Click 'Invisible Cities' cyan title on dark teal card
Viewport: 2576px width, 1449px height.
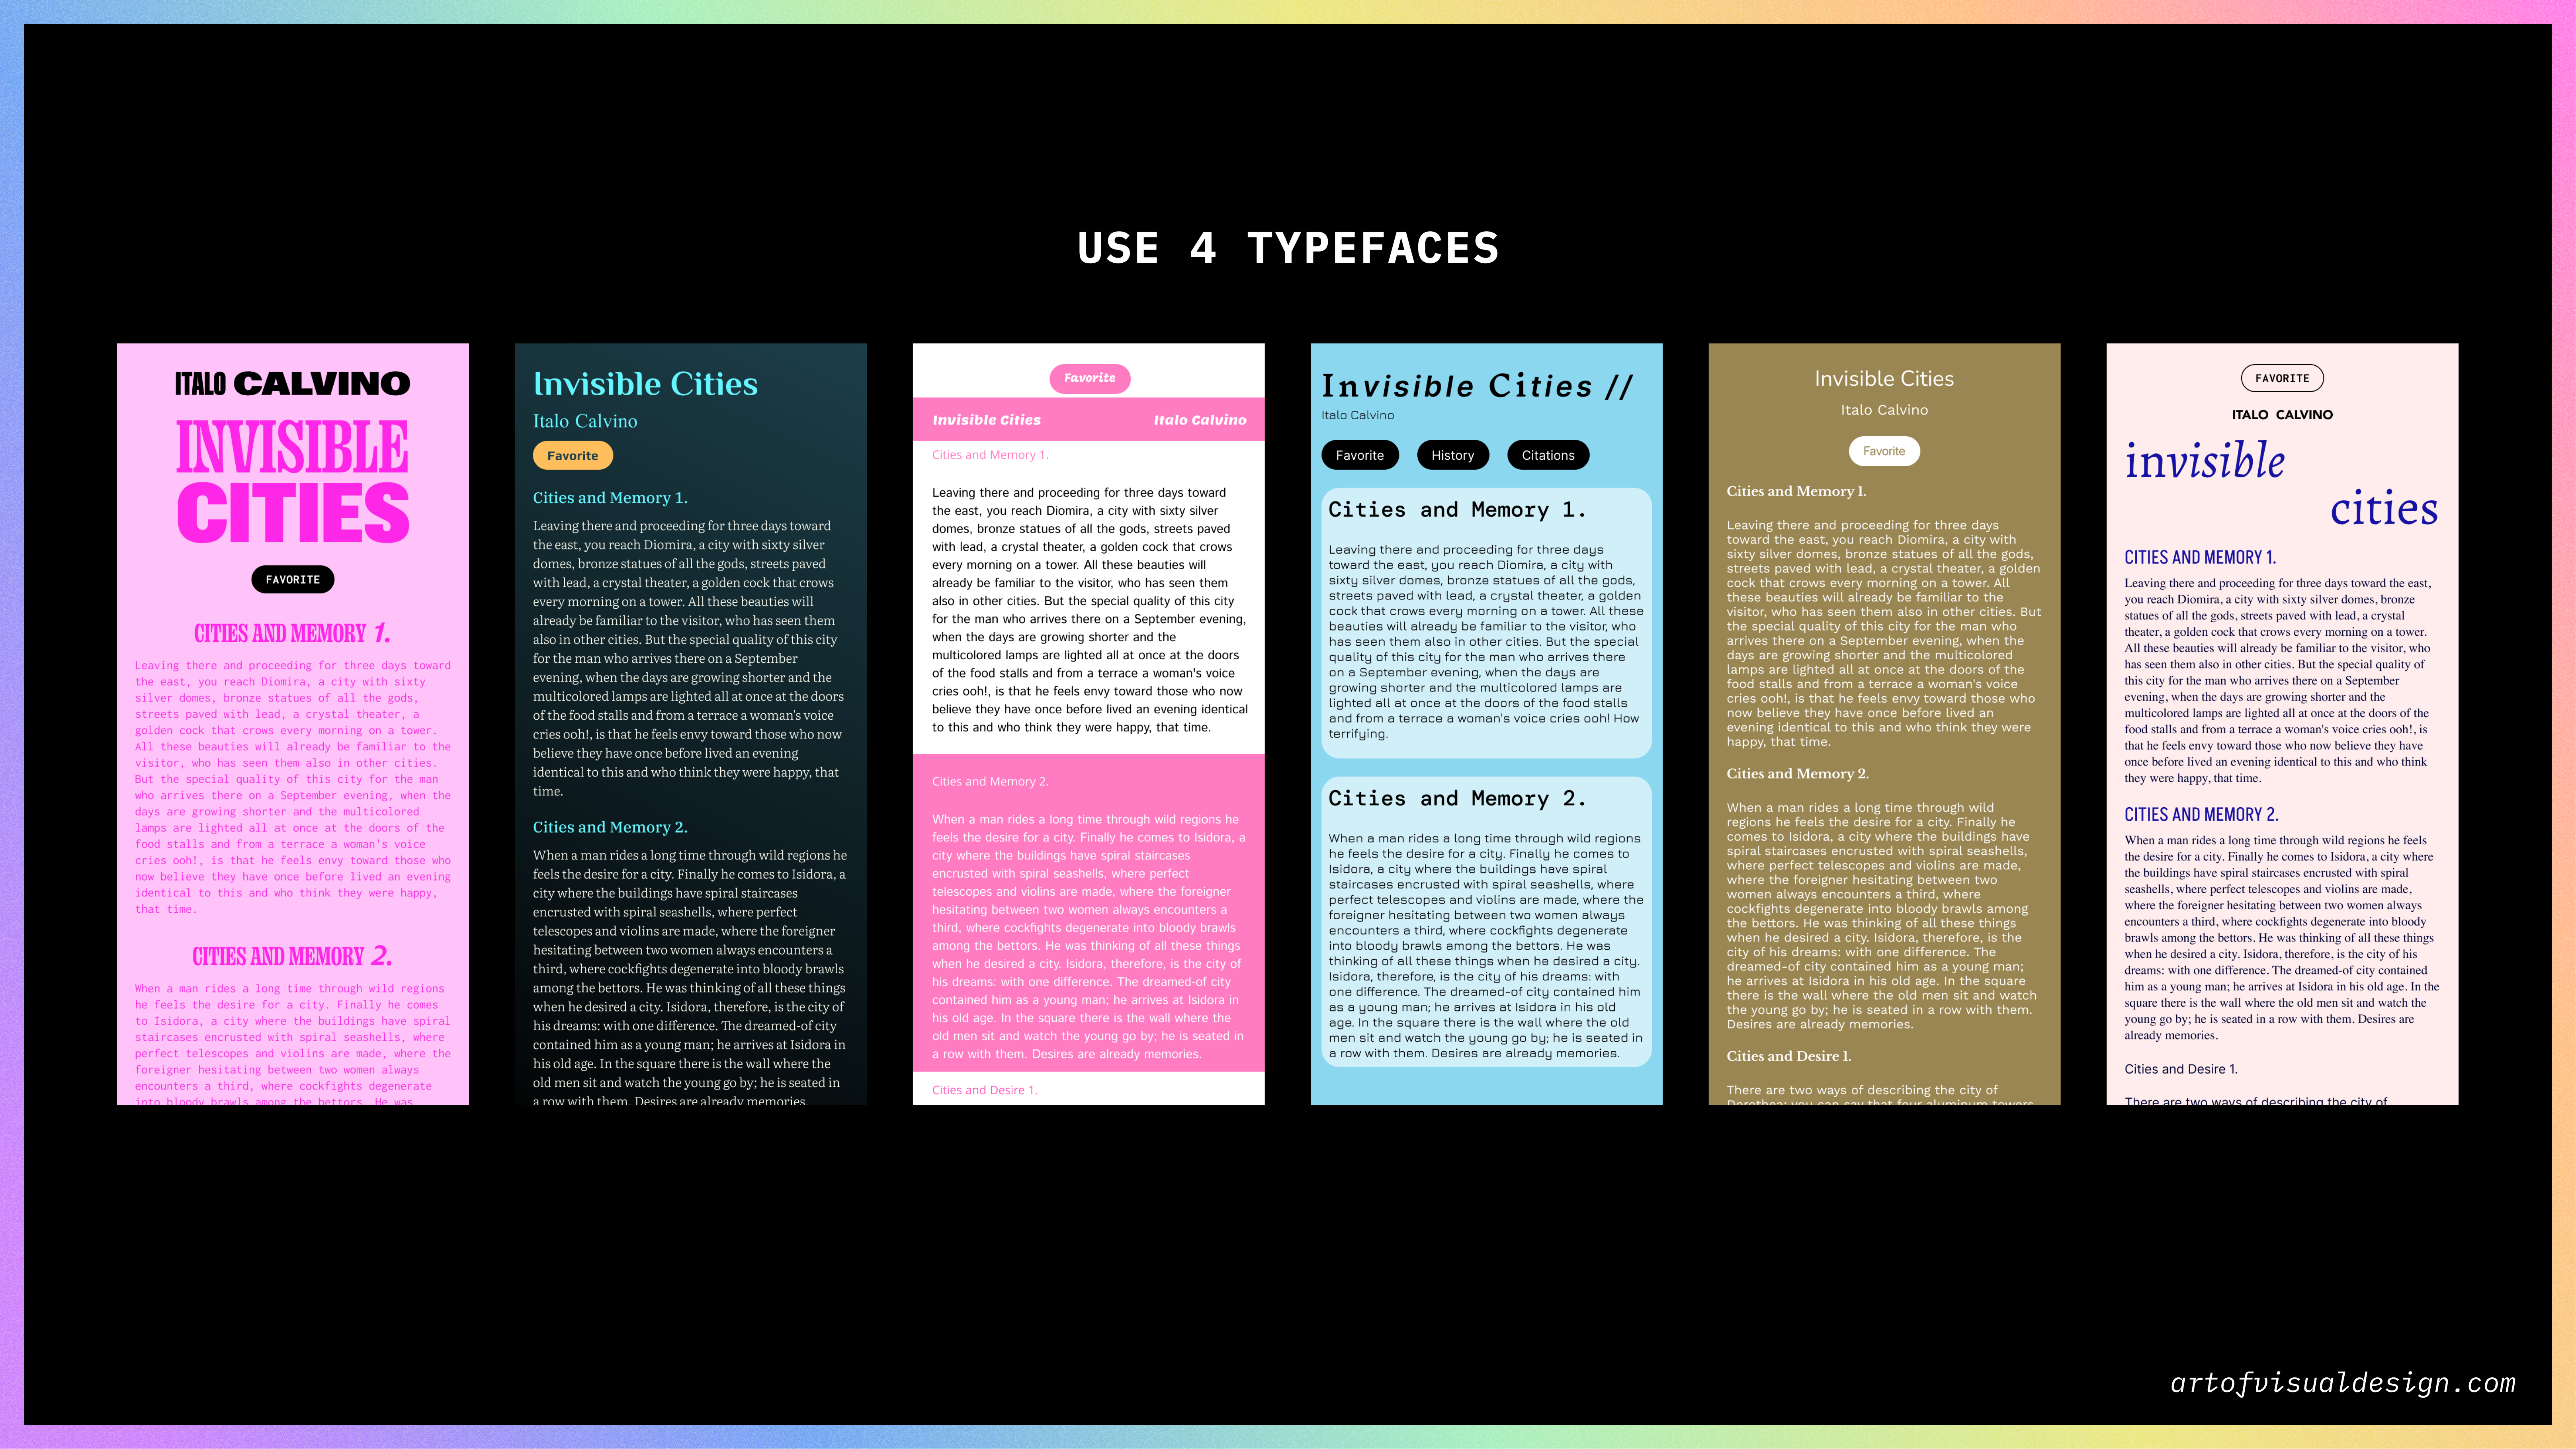point(645,384)
